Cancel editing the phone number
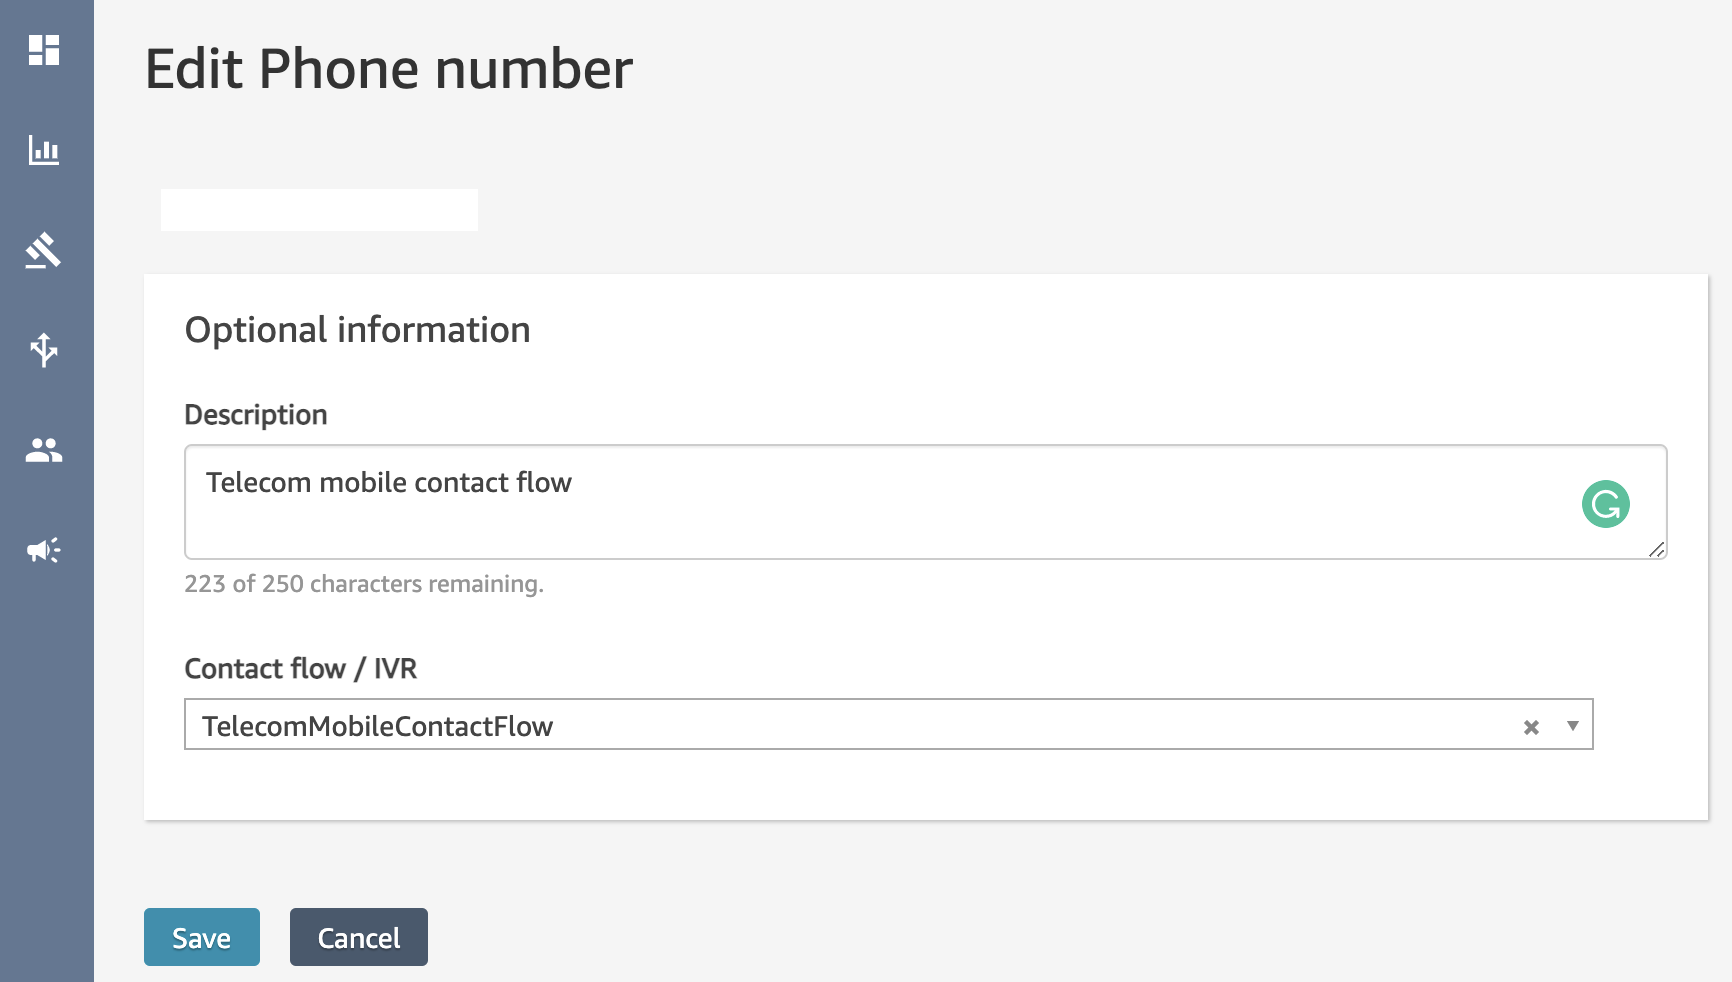This screenshot has height=982, width=1732. (x=359, y=937)
